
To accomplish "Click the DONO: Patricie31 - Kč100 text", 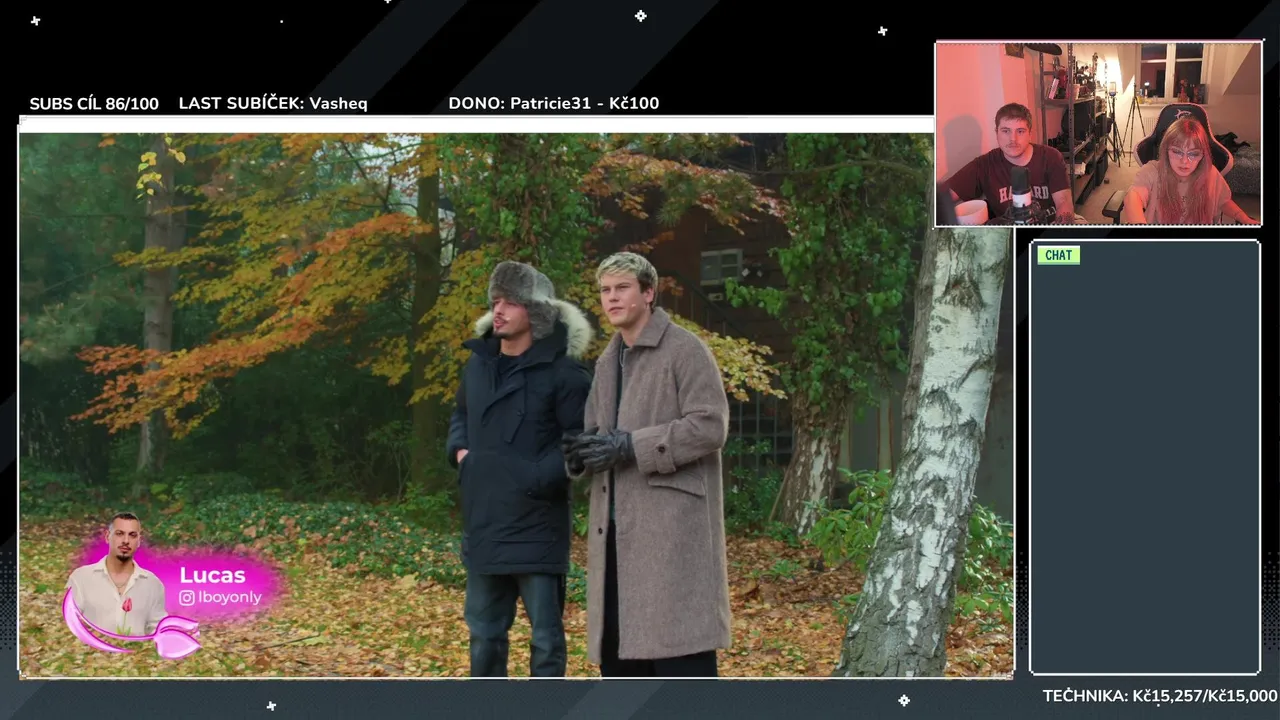I will point(553,103).
